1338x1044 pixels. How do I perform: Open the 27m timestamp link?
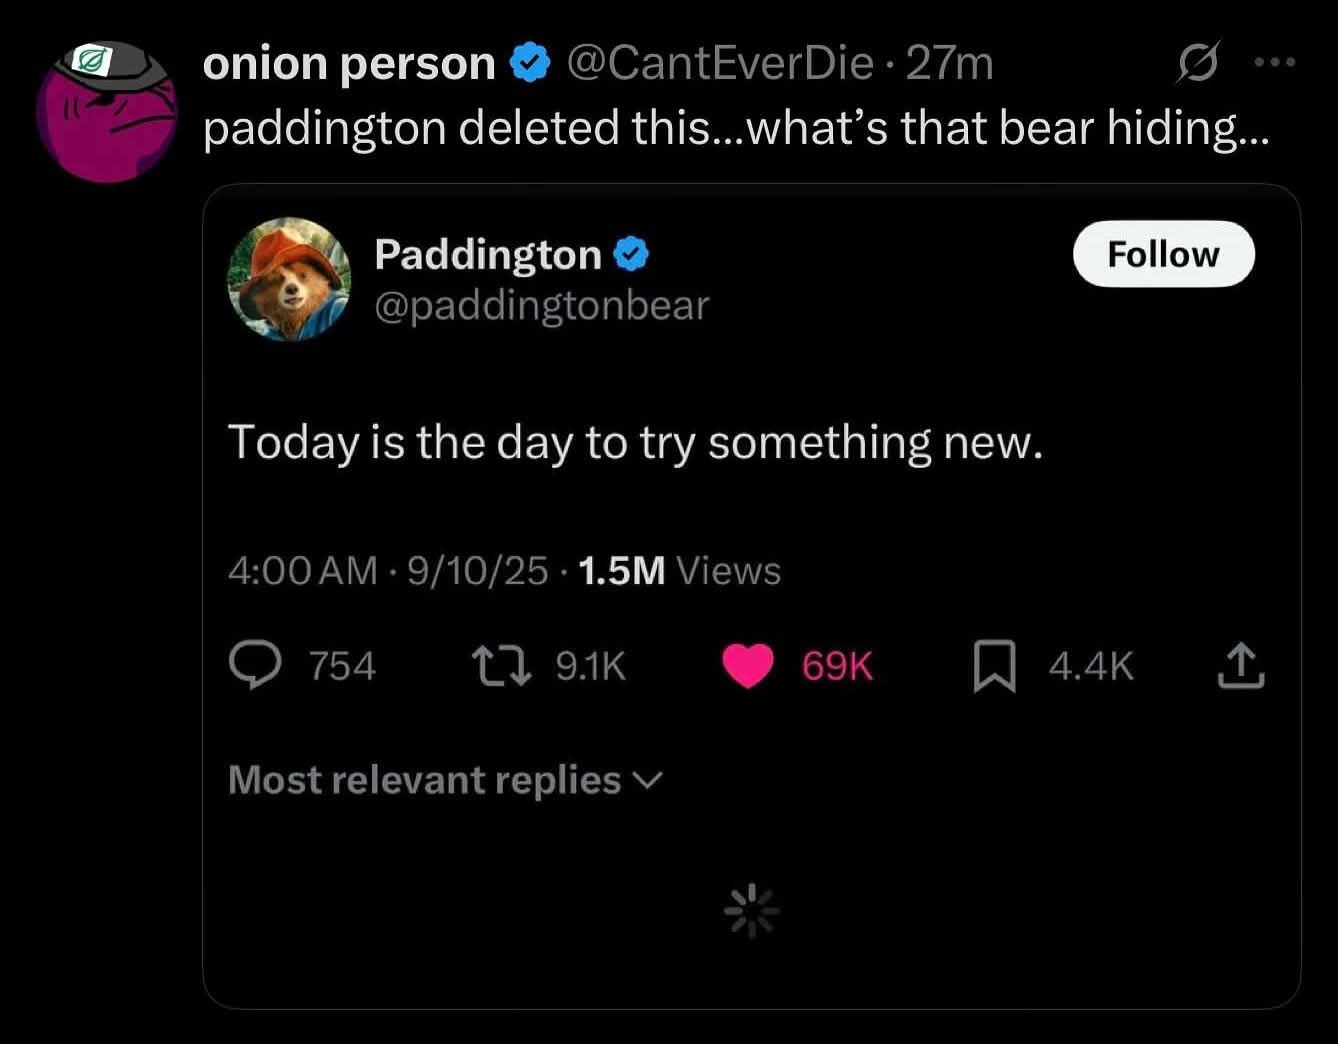[949, 63]
